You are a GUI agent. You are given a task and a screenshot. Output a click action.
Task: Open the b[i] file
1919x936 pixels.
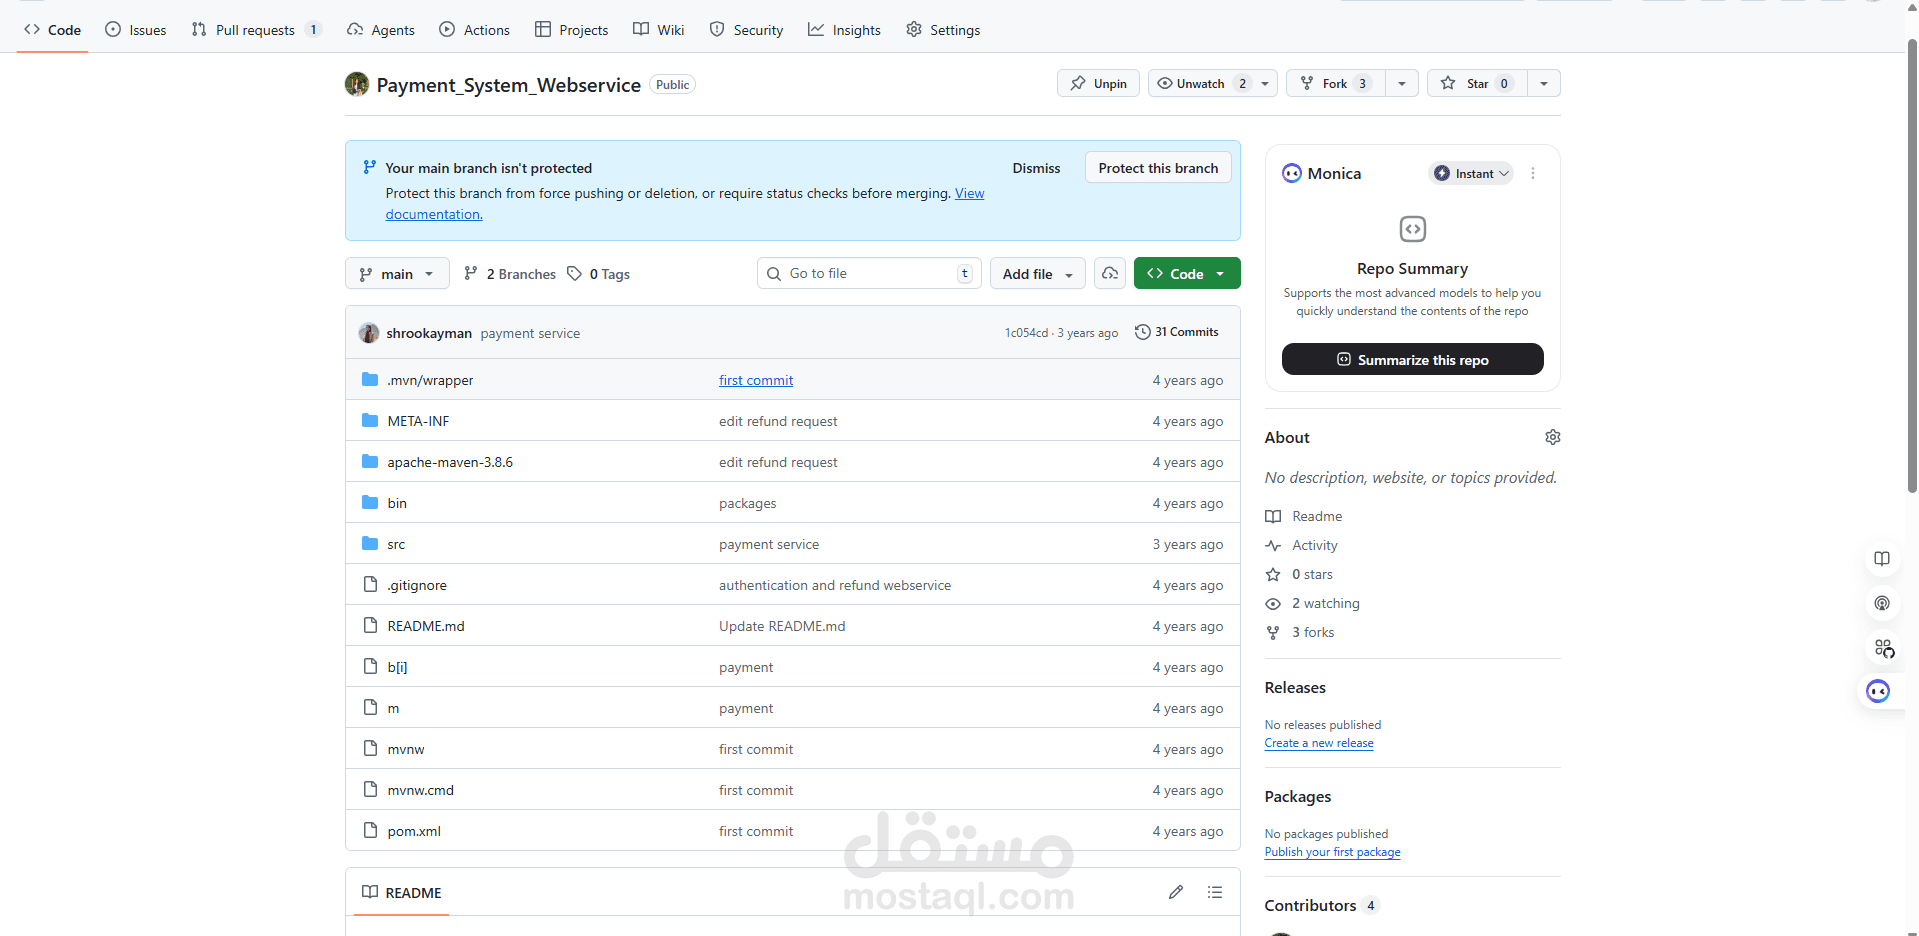[x=397, y=667]
